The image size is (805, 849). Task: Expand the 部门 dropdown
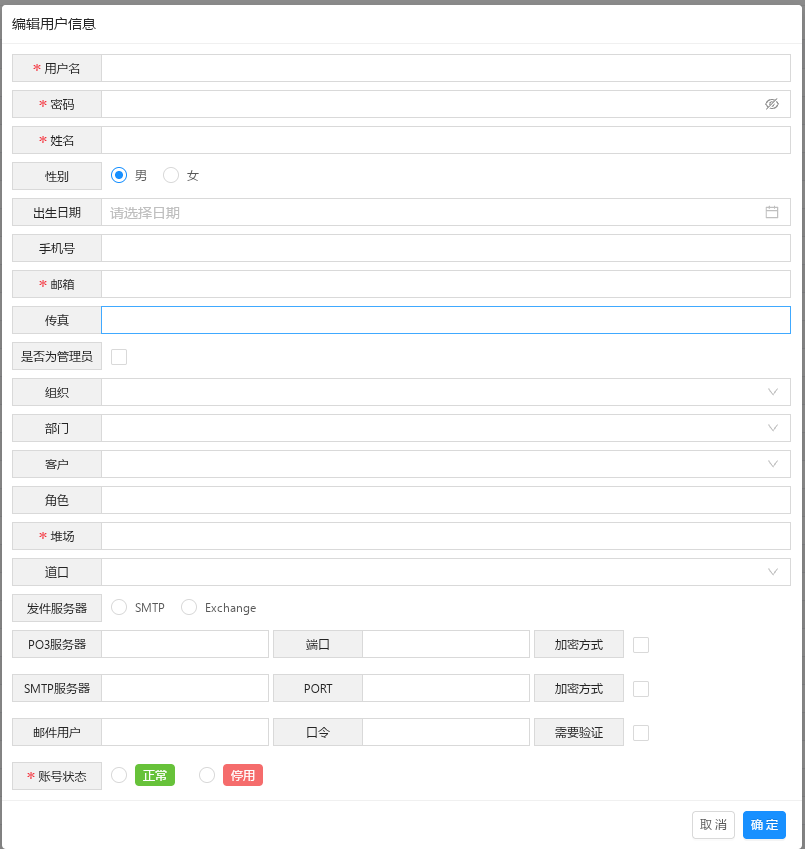772,428
